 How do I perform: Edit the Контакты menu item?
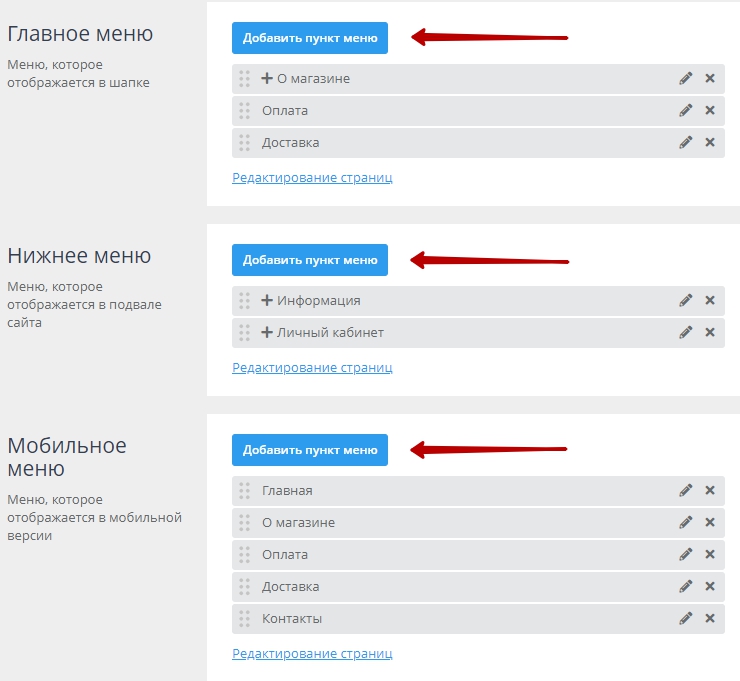coord(686,618)
